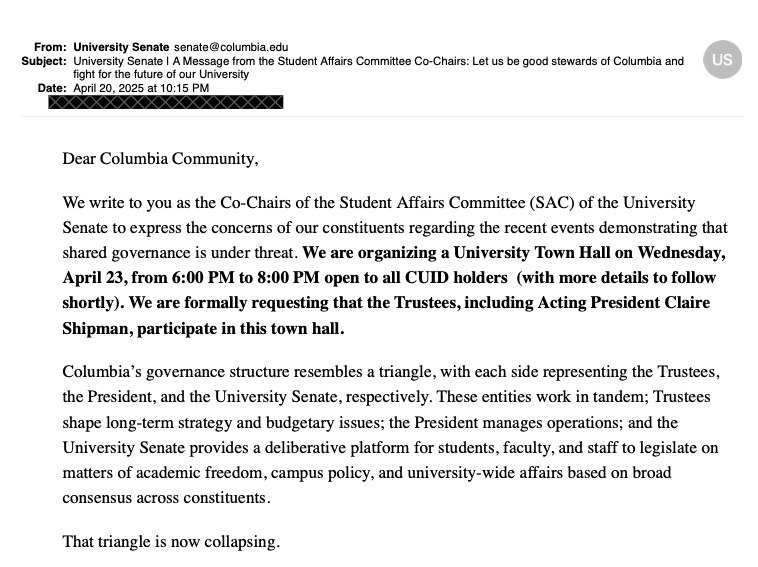Image resolution: width=758 pixels, height=567 pixels.
Task: Click the email subject line text
Action: pos(378,61)
